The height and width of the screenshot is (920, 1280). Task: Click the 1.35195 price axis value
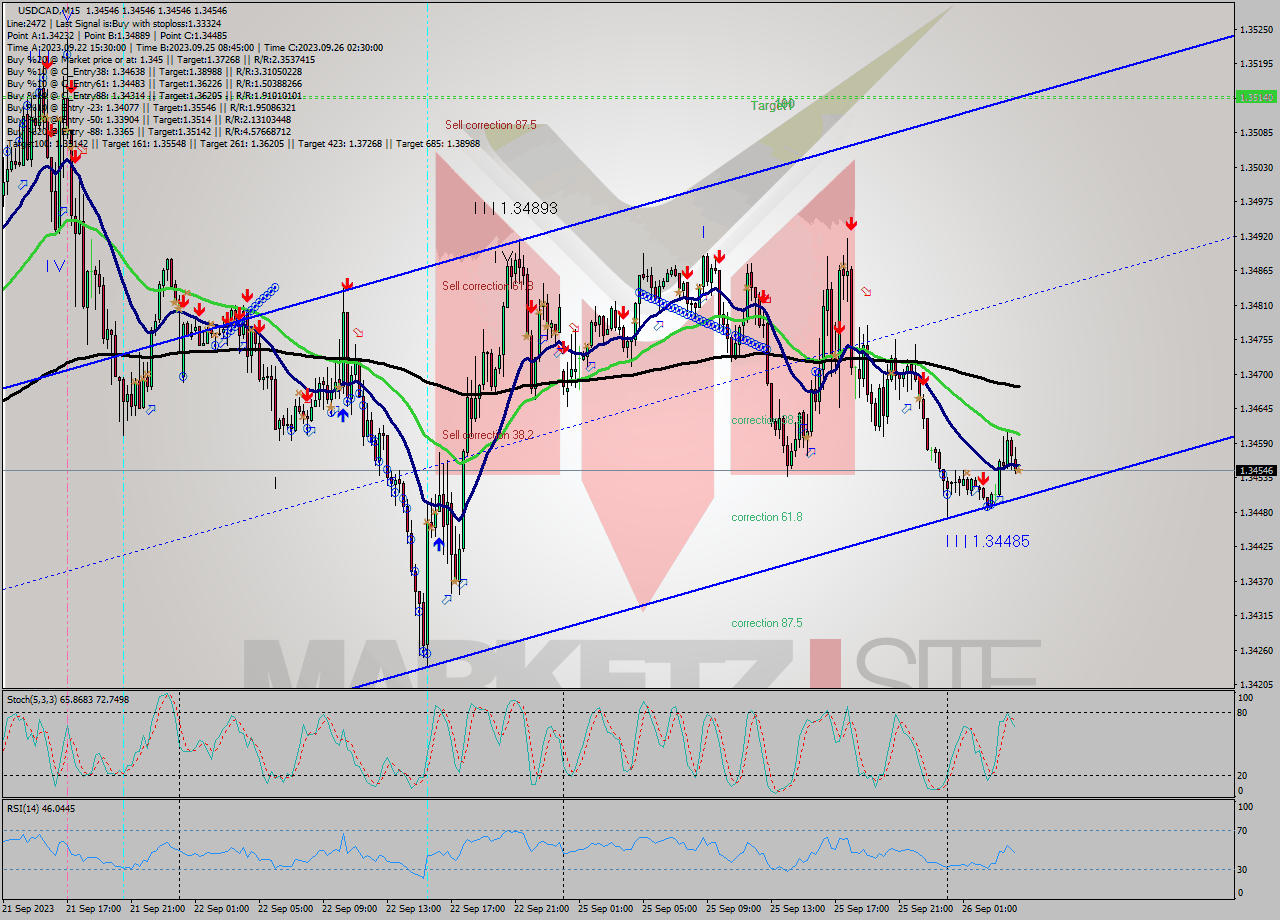(x=1255, y=63)
